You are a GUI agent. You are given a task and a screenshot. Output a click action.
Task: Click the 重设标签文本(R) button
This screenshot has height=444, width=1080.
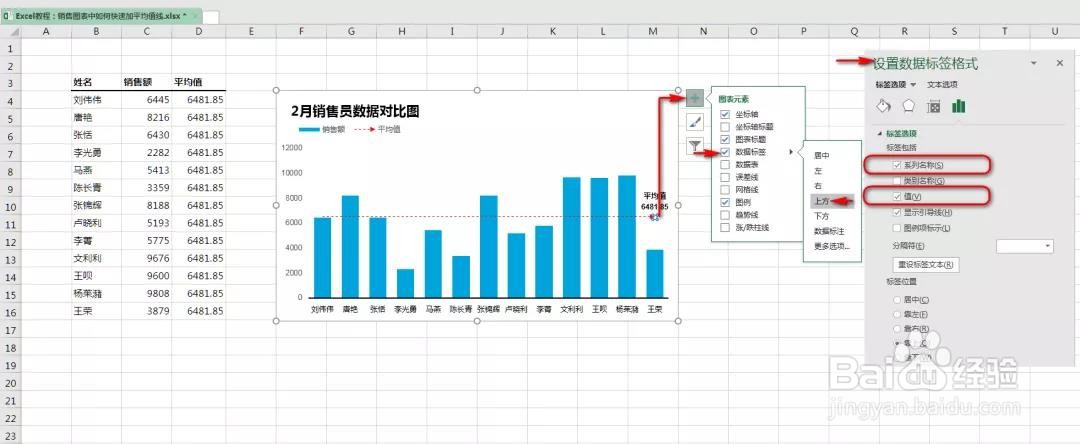tap(924, 265)
